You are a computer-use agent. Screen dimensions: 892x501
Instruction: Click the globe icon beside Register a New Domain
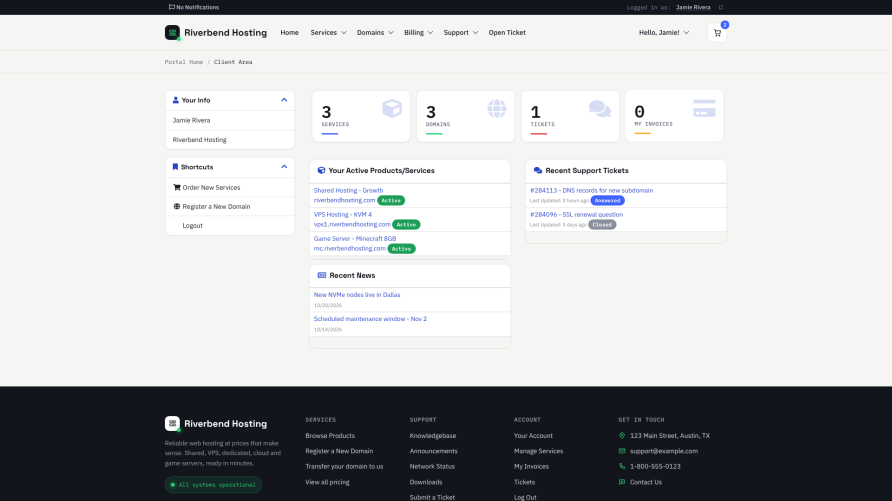tap(176, 206)
